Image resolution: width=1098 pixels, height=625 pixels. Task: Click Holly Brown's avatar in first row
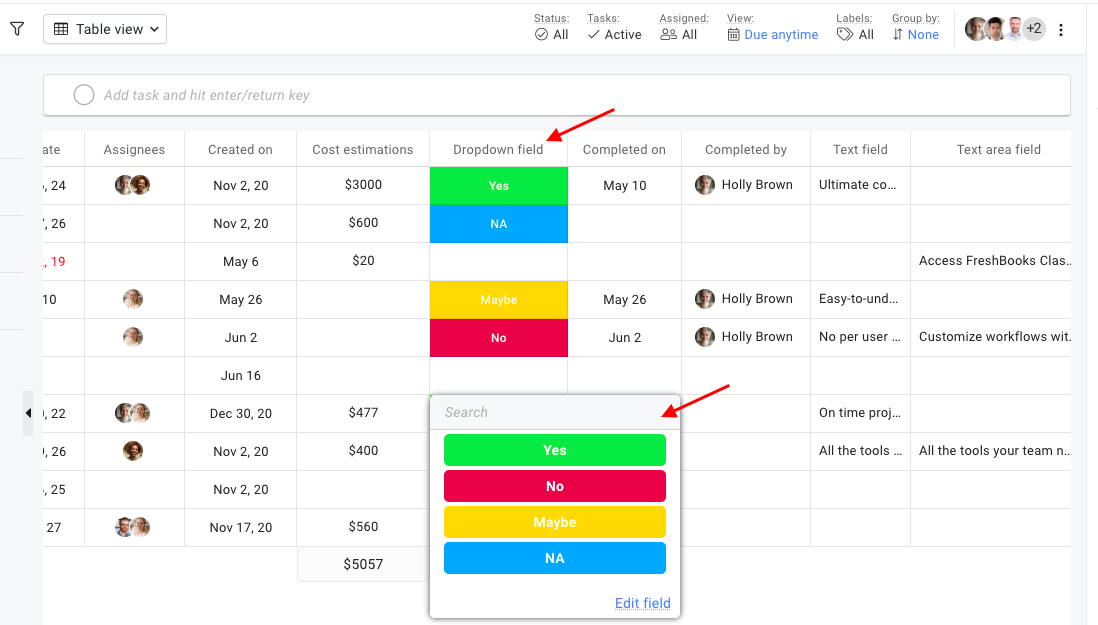(x=705, y=185)
